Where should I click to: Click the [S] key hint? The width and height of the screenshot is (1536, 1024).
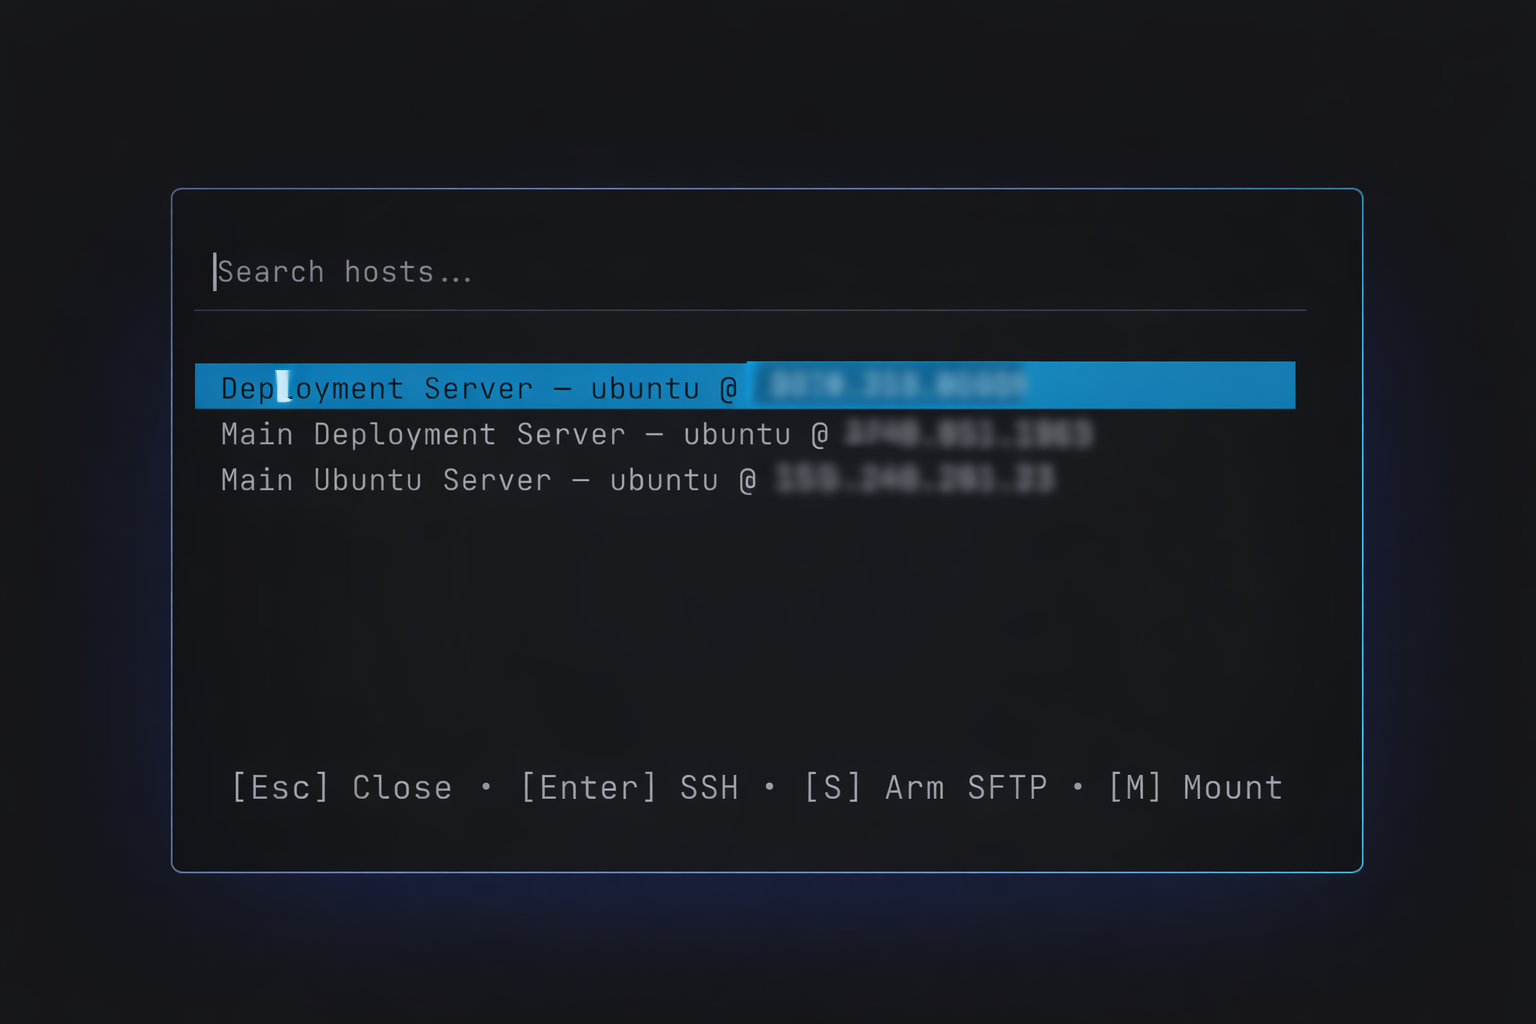point(832,788)
